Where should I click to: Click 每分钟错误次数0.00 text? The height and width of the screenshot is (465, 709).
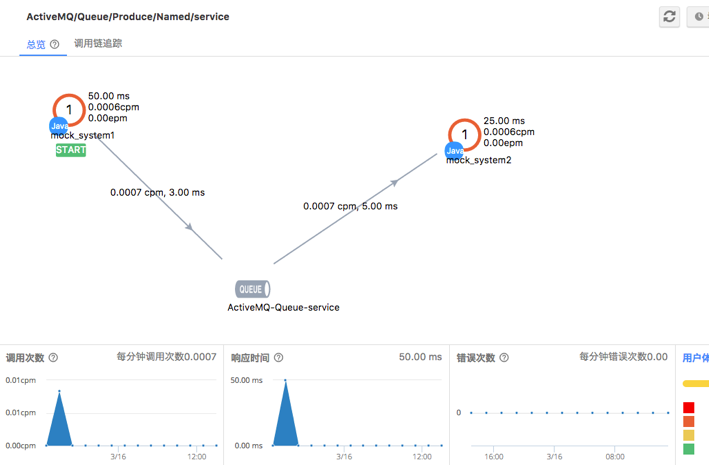(x=624, y=357)
